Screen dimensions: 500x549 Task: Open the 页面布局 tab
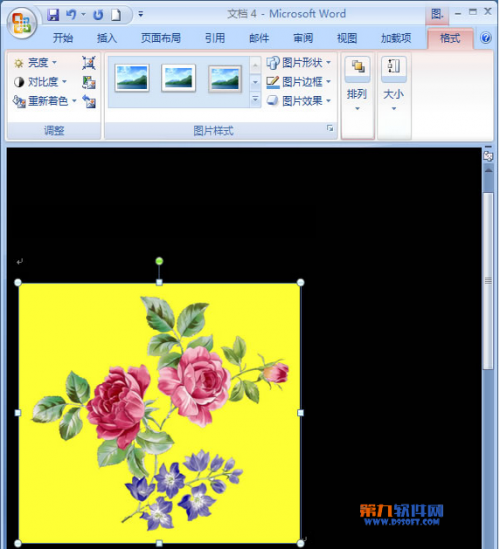pyautogui.click(x=161, y=38)
